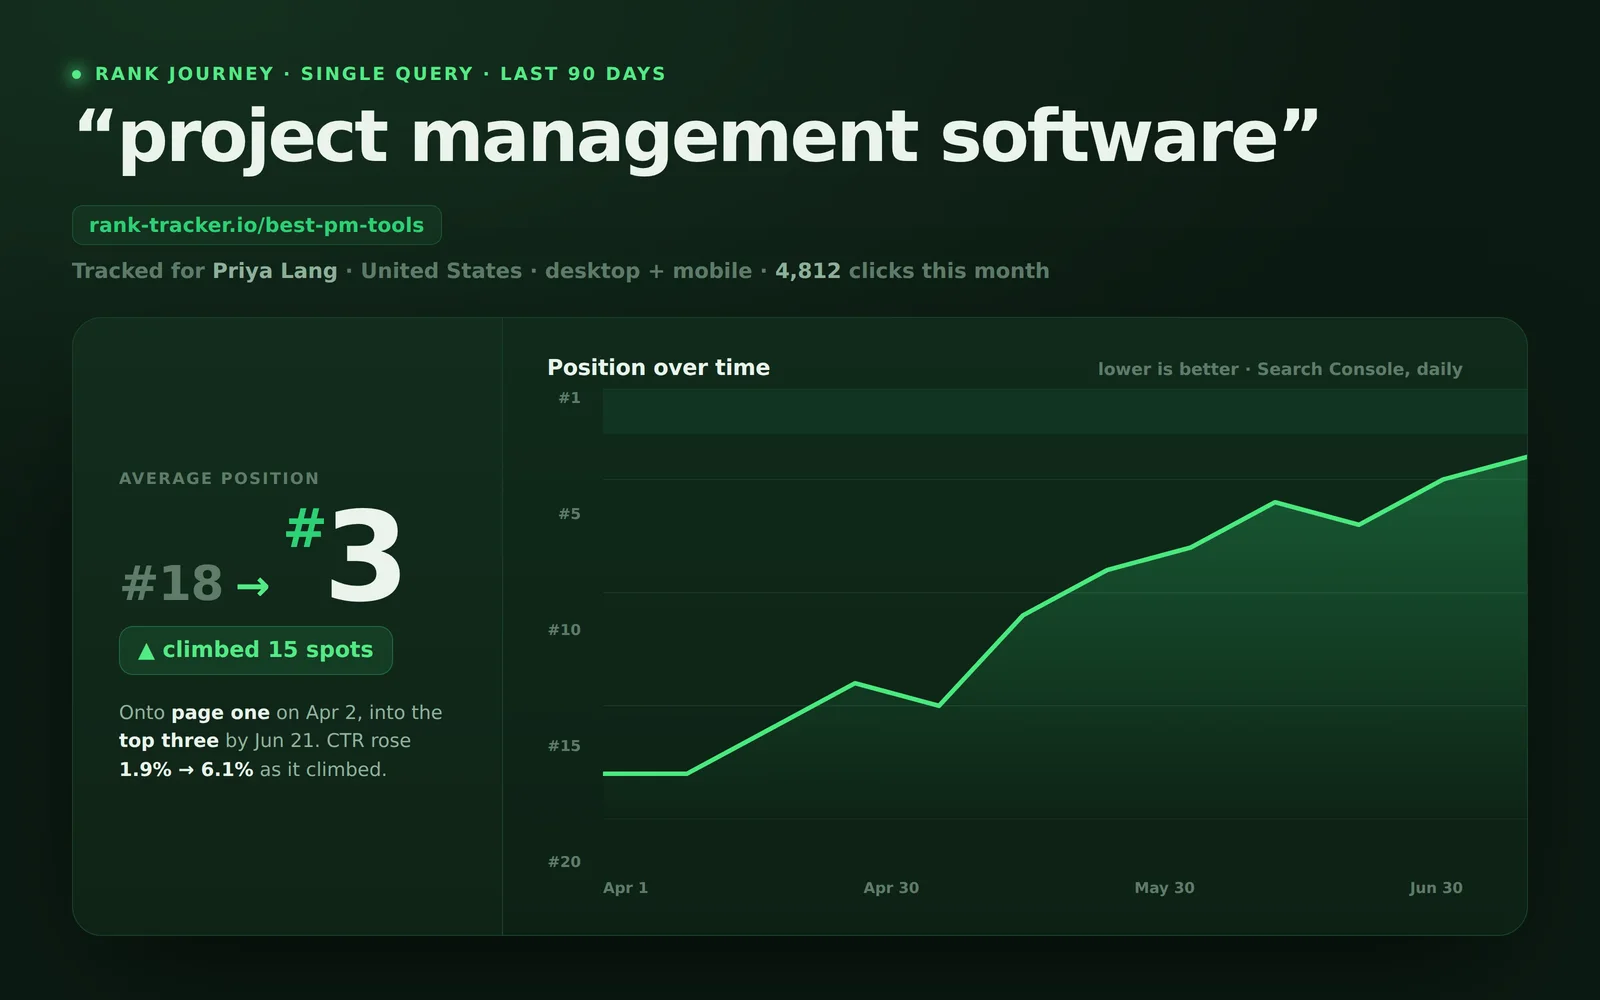Screen dimensions: 1600x1000
Task: Click the '#1' y-axis label
Action: 569,398
